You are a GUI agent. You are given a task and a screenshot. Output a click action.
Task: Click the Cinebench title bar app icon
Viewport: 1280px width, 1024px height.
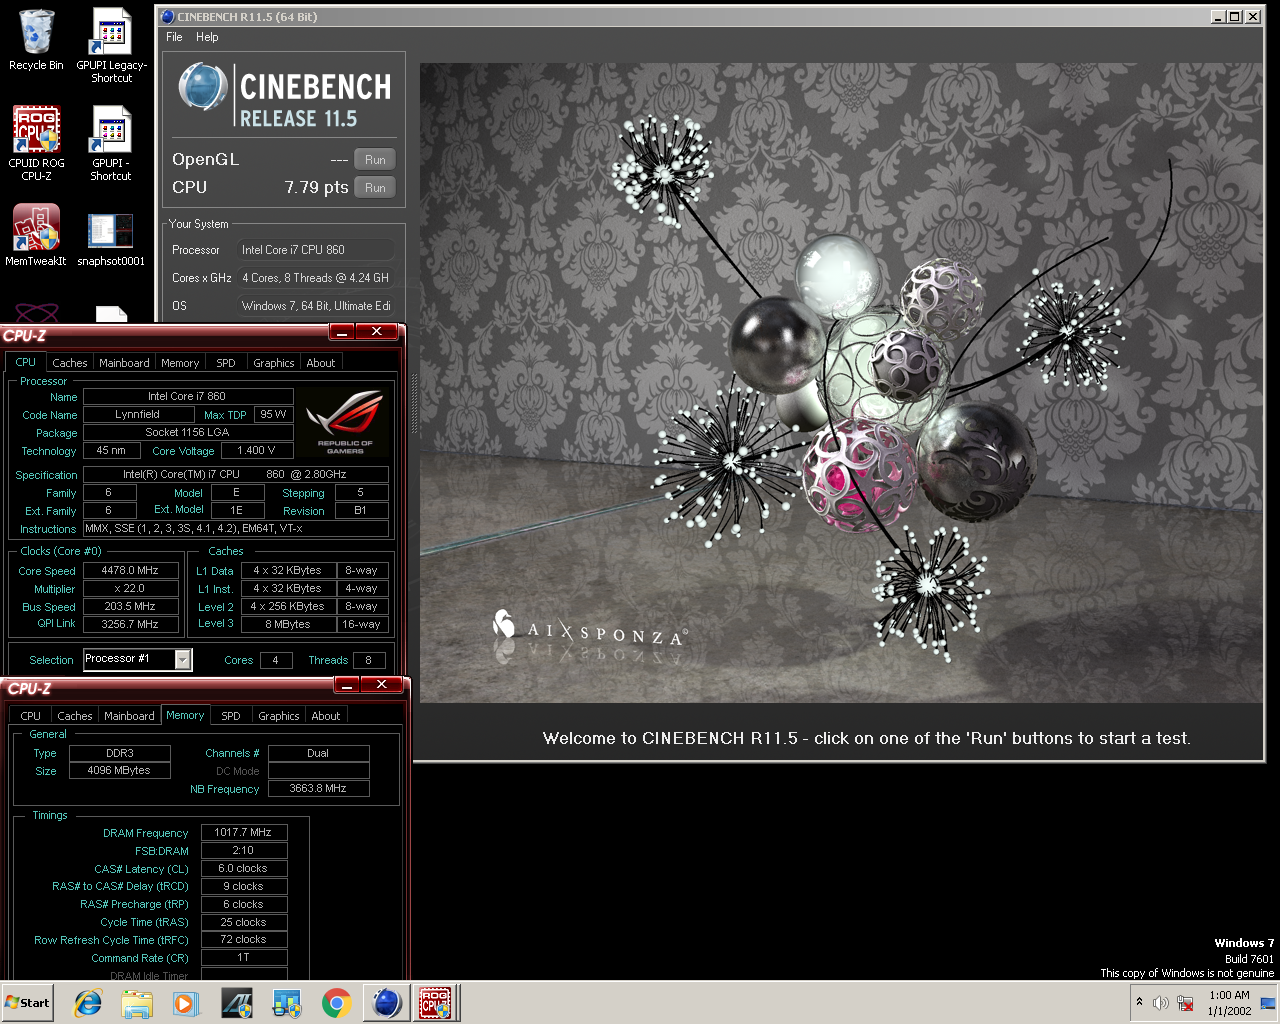click(x=168, y=16)
